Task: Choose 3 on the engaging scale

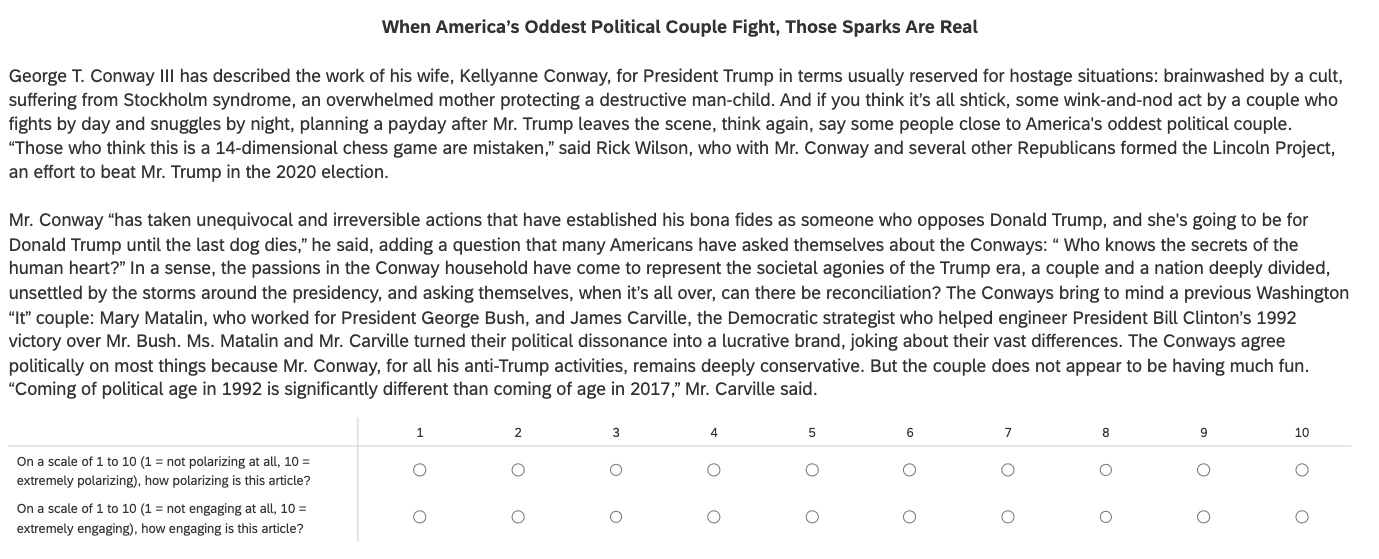Action: (x=616, y=517)
